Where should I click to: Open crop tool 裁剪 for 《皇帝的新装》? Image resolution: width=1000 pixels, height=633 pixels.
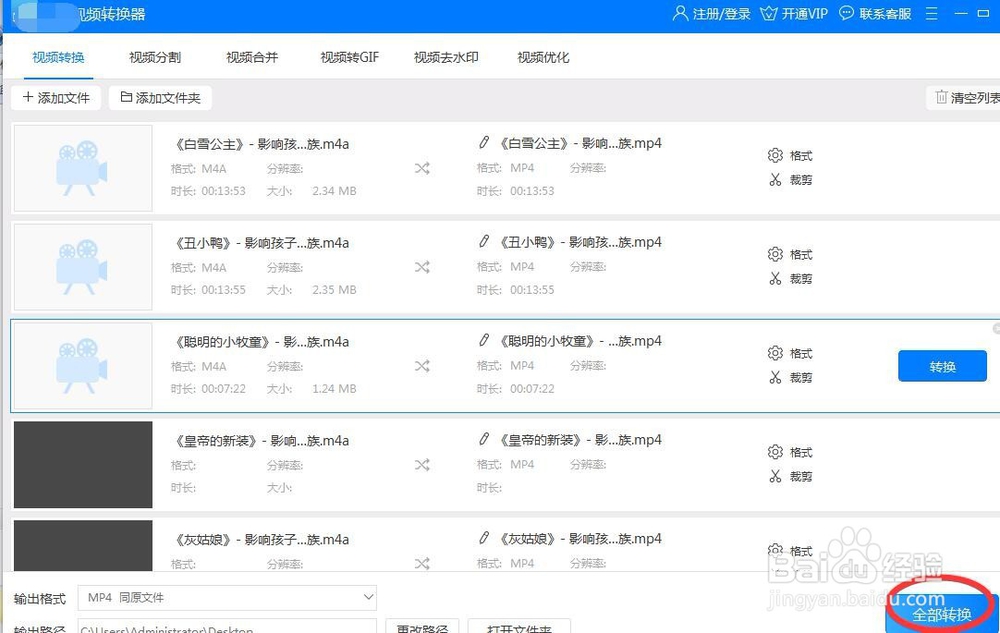tap(775, 476)
